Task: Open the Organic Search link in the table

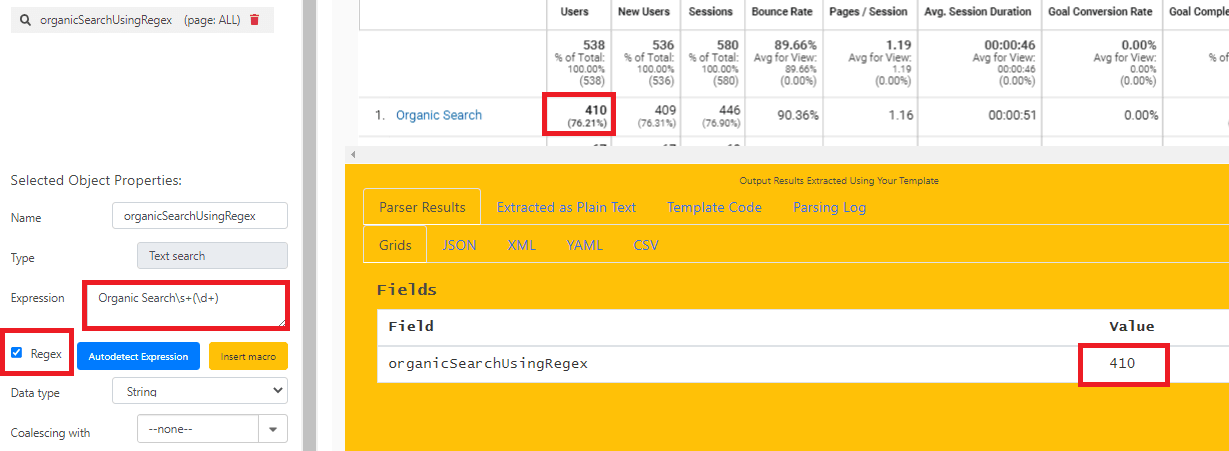Action: pos(439,115)
